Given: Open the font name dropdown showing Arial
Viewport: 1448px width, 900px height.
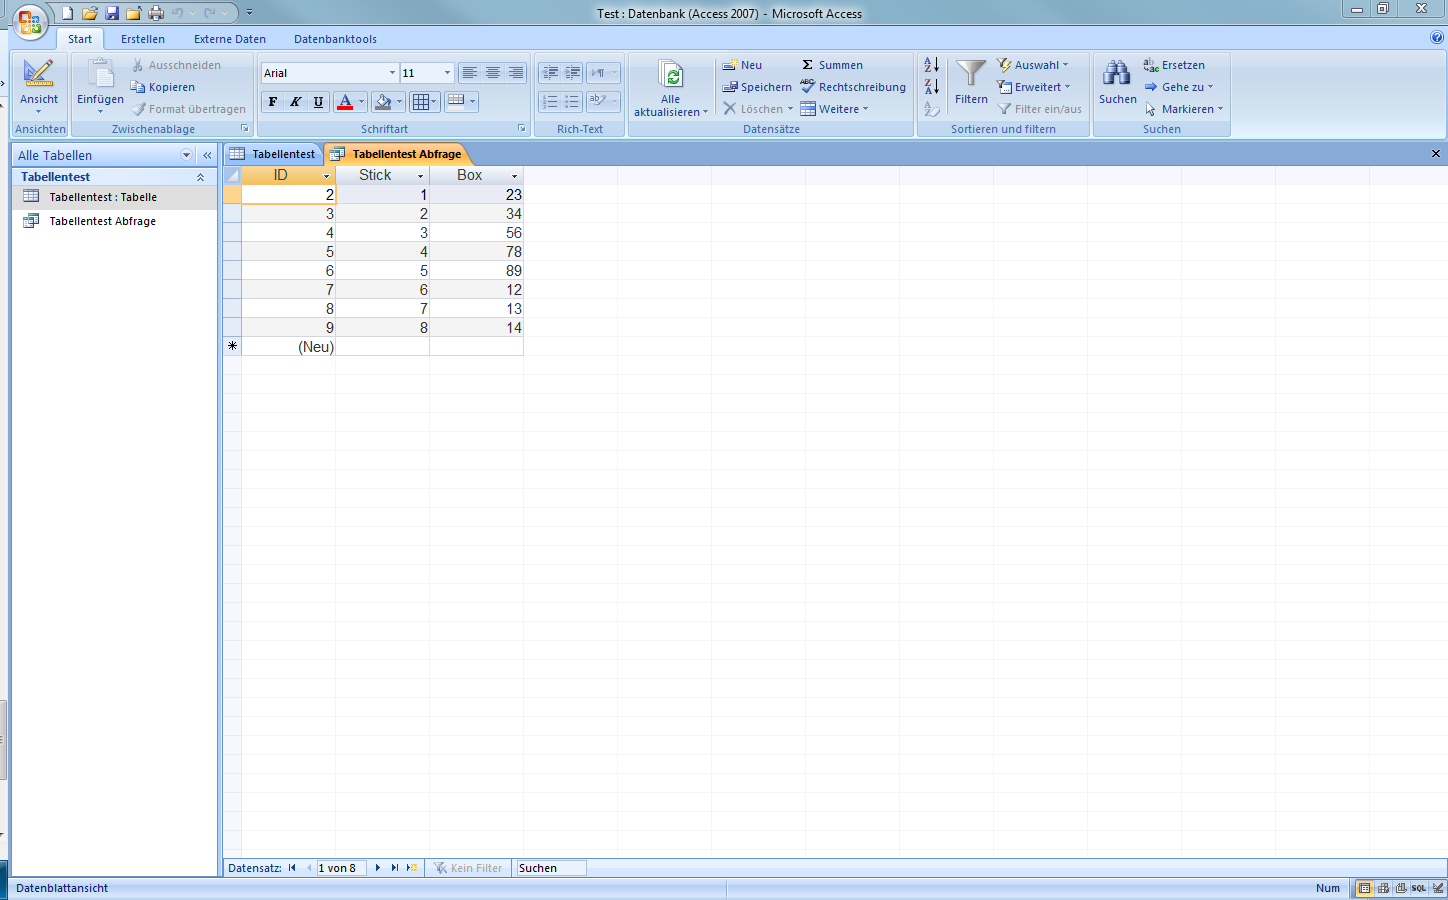Looking at the screenshot, I should pyautogui.click(x=392, y=73).
